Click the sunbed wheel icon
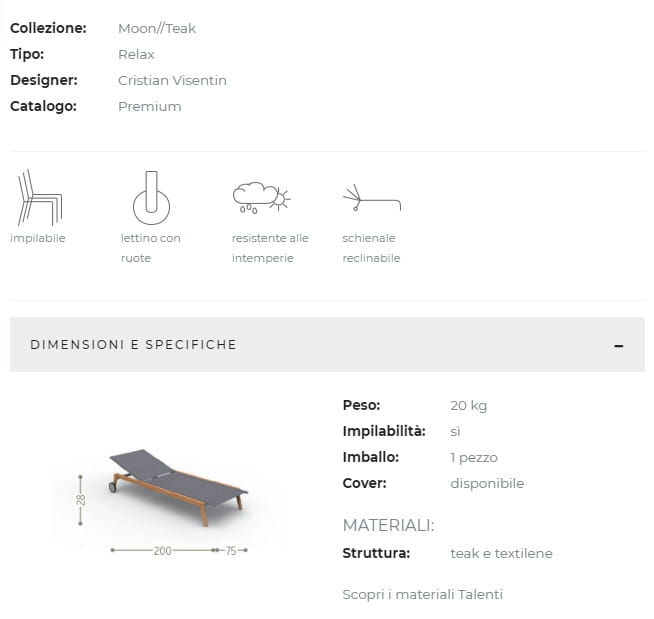 tap(151, 198)
